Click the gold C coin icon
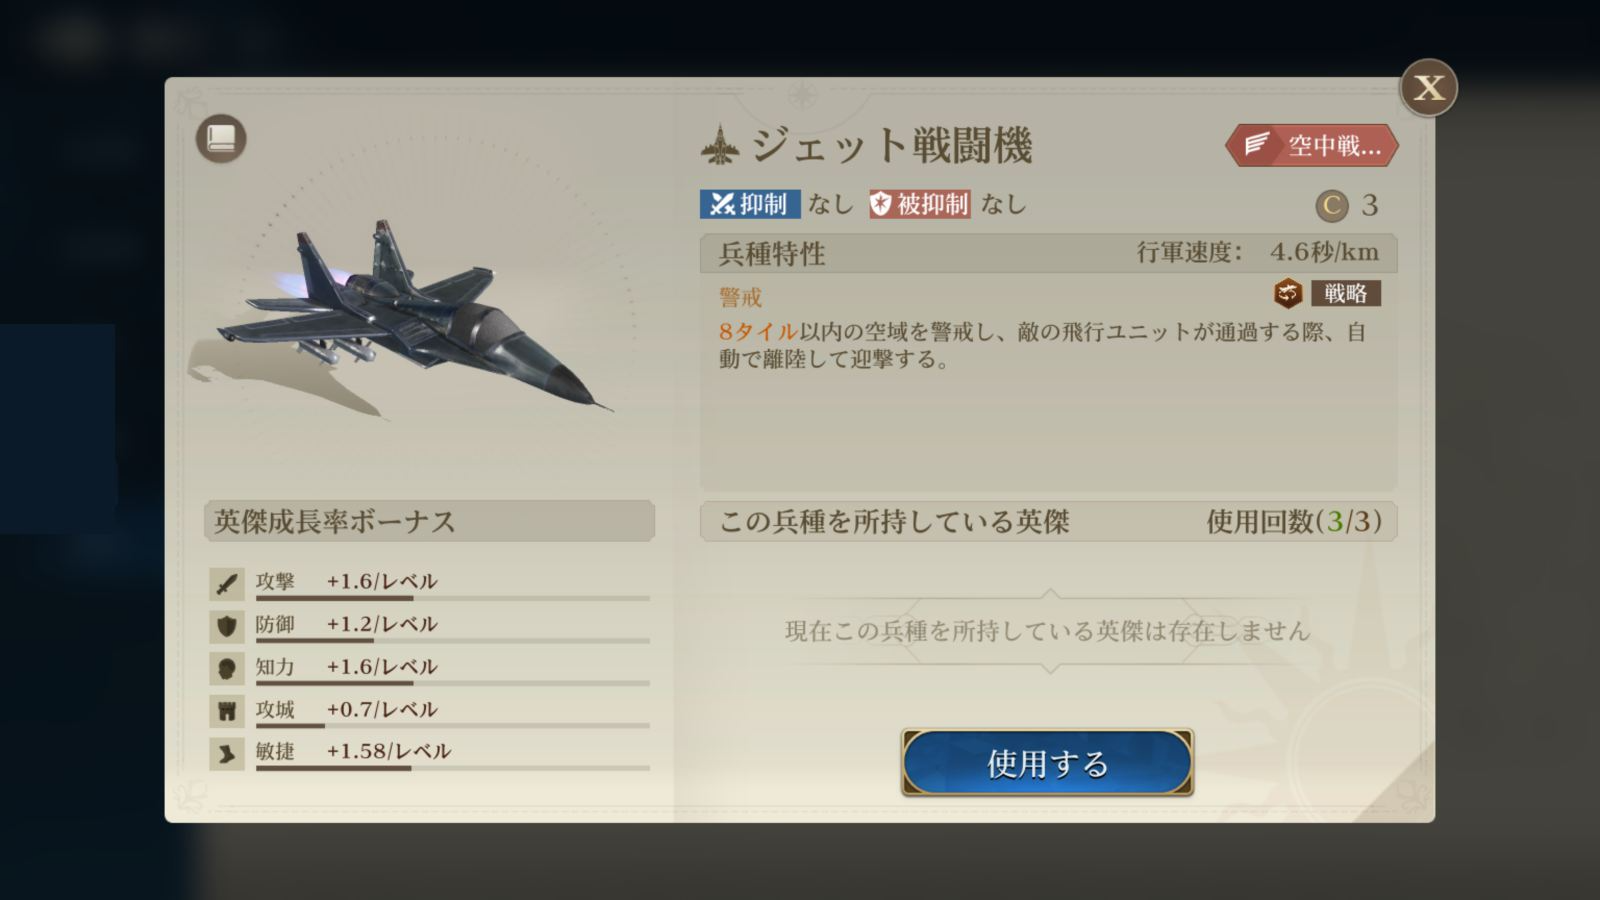The width and height of the screenshot is (1600, 900). tap(1331, 206)
